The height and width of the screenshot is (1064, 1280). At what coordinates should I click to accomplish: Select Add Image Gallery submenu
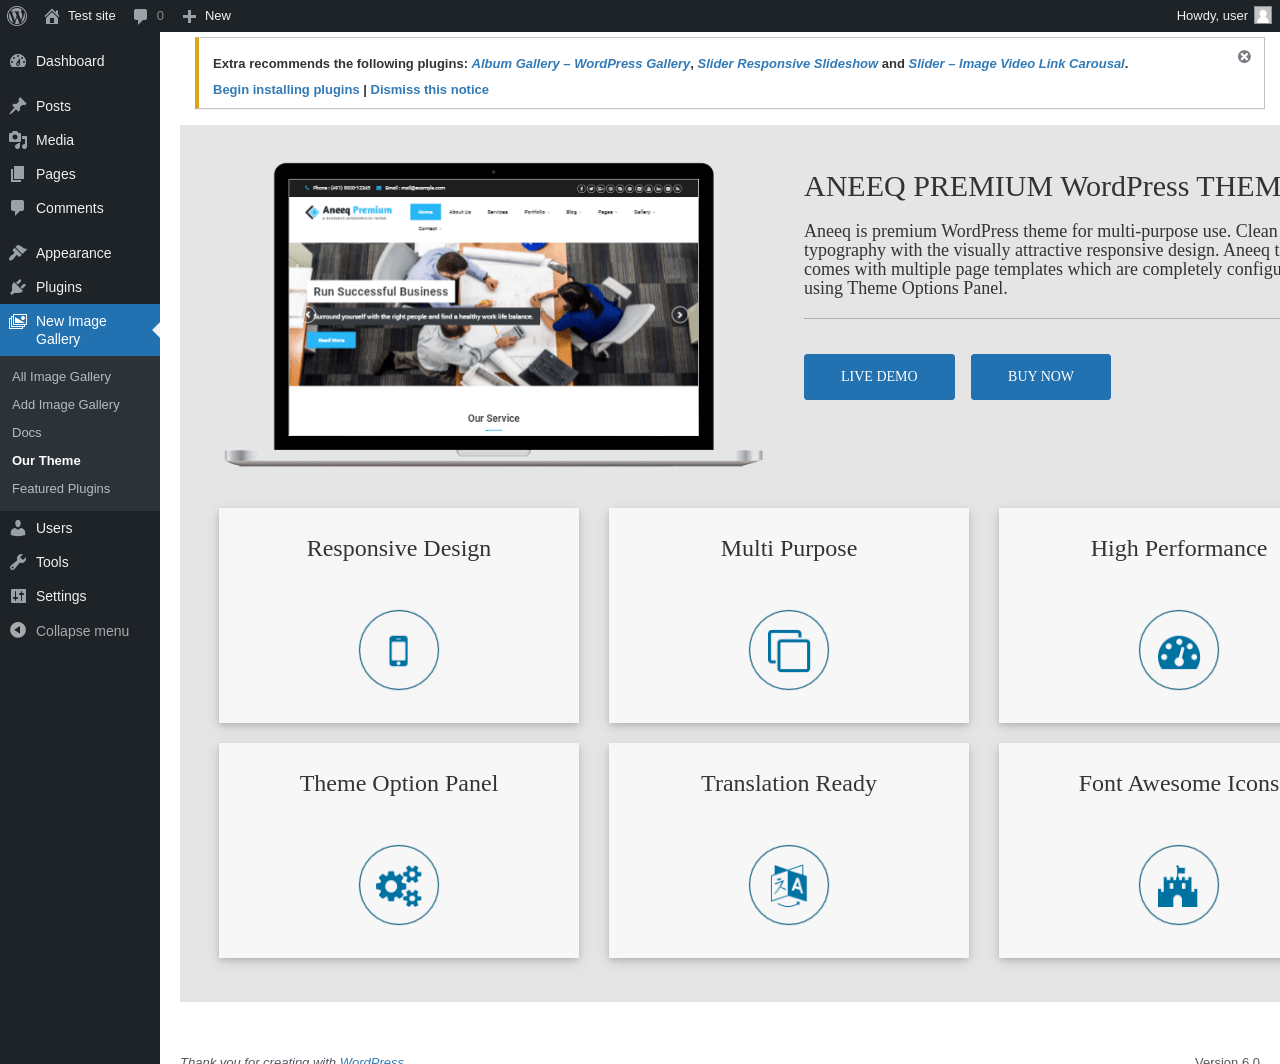pos(65,405)
